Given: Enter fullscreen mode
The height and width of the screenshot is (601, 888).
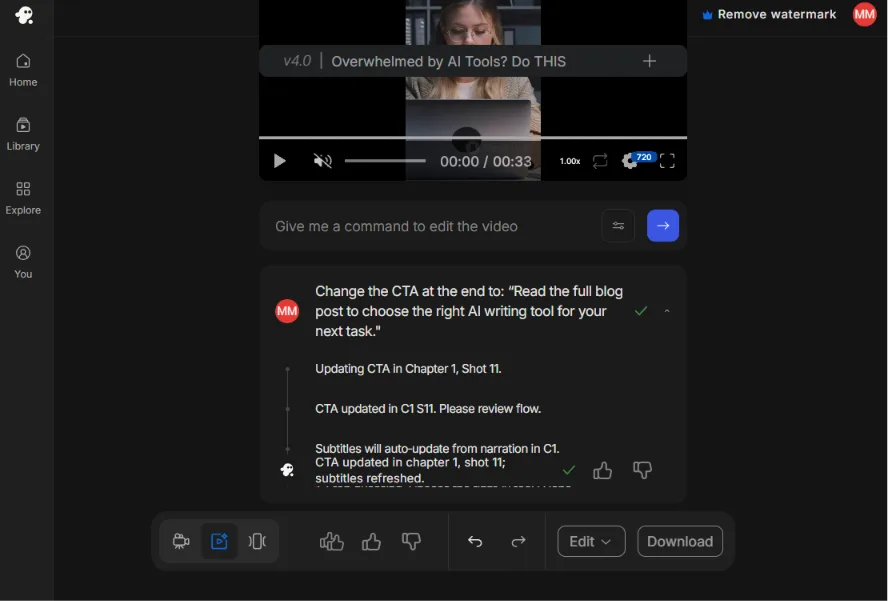Looking at the screenshot, I should [667, 161].
